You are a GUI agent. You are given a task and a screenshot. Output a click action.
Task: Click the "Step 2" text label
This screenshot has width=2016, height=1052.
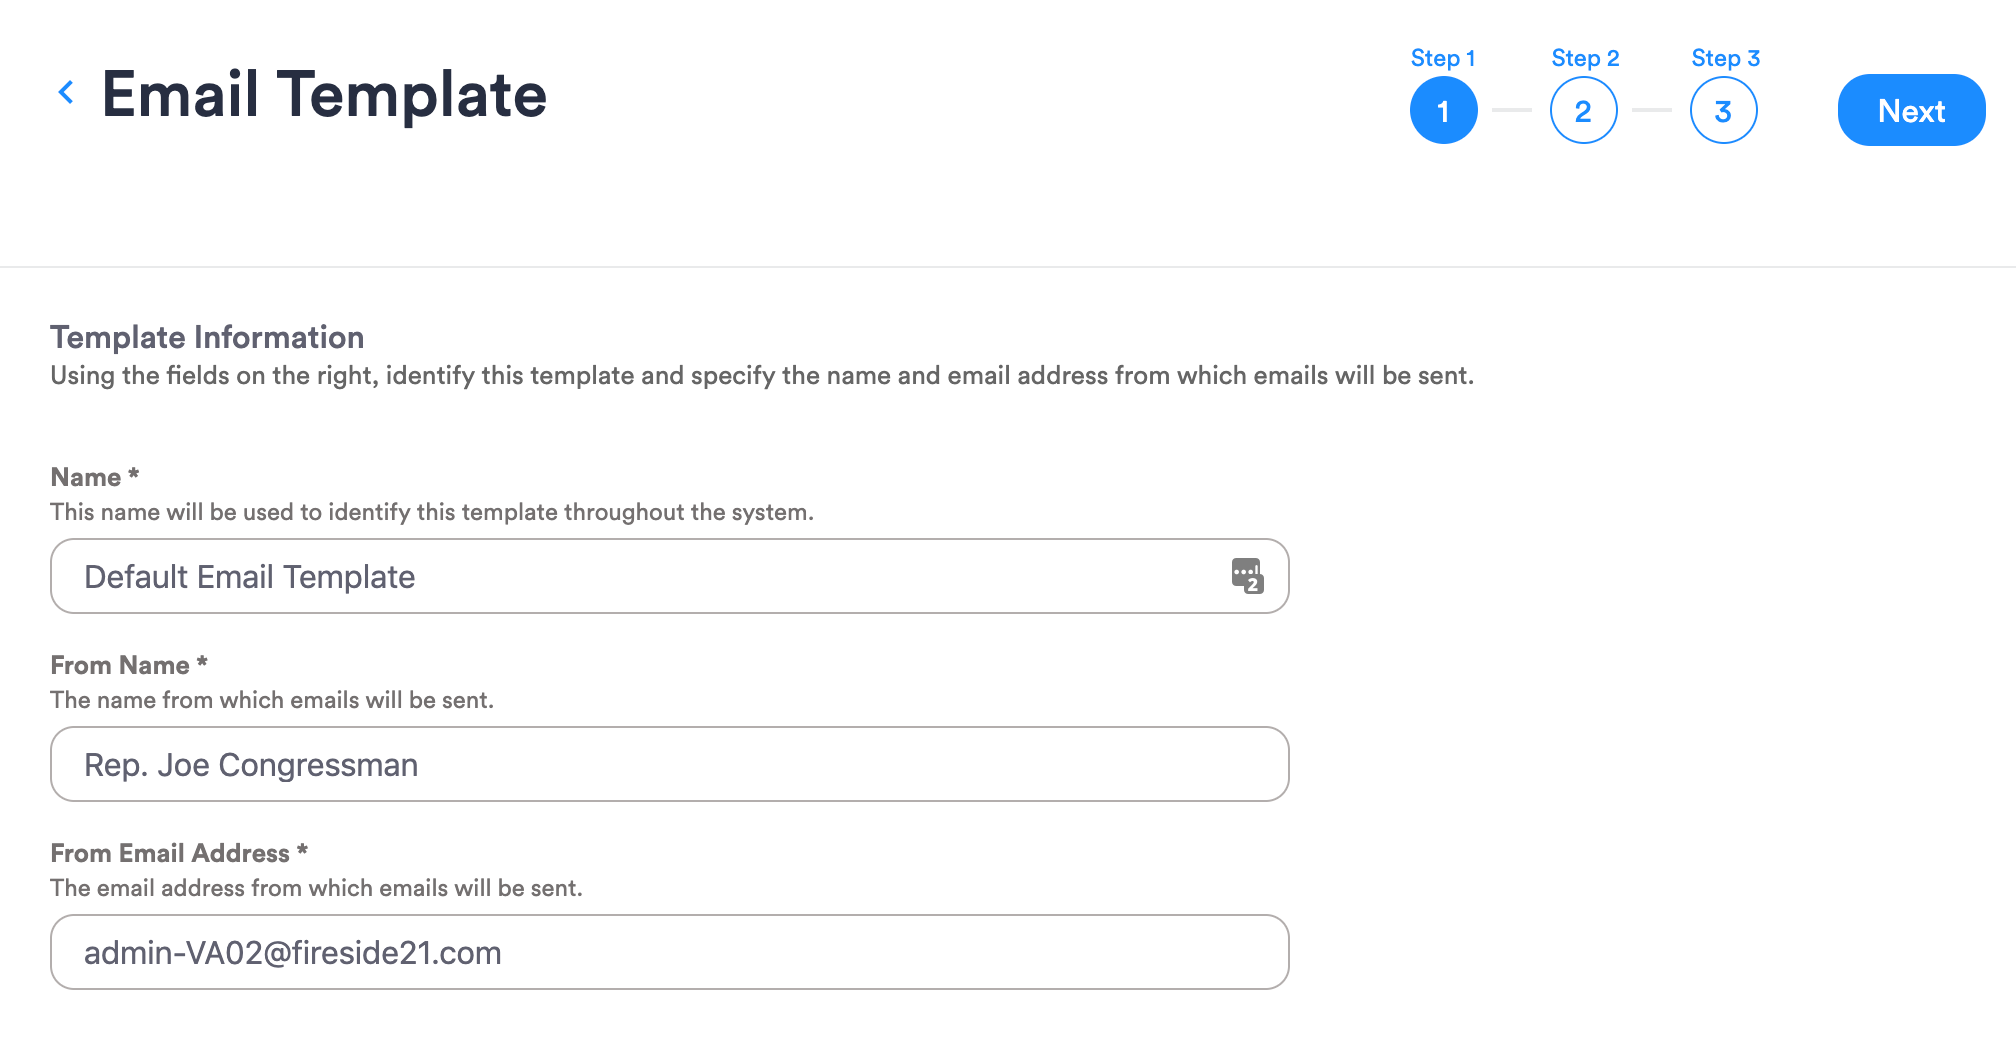[x=1585, y=58]
